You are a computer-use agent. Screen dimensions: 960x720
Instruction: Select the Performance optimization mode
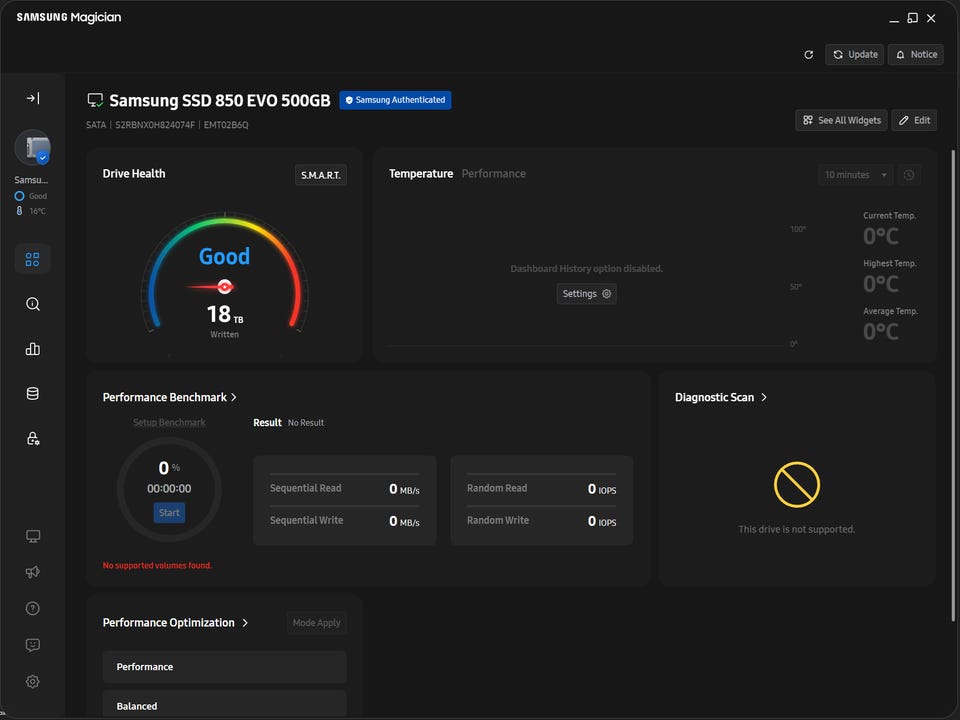225,667
